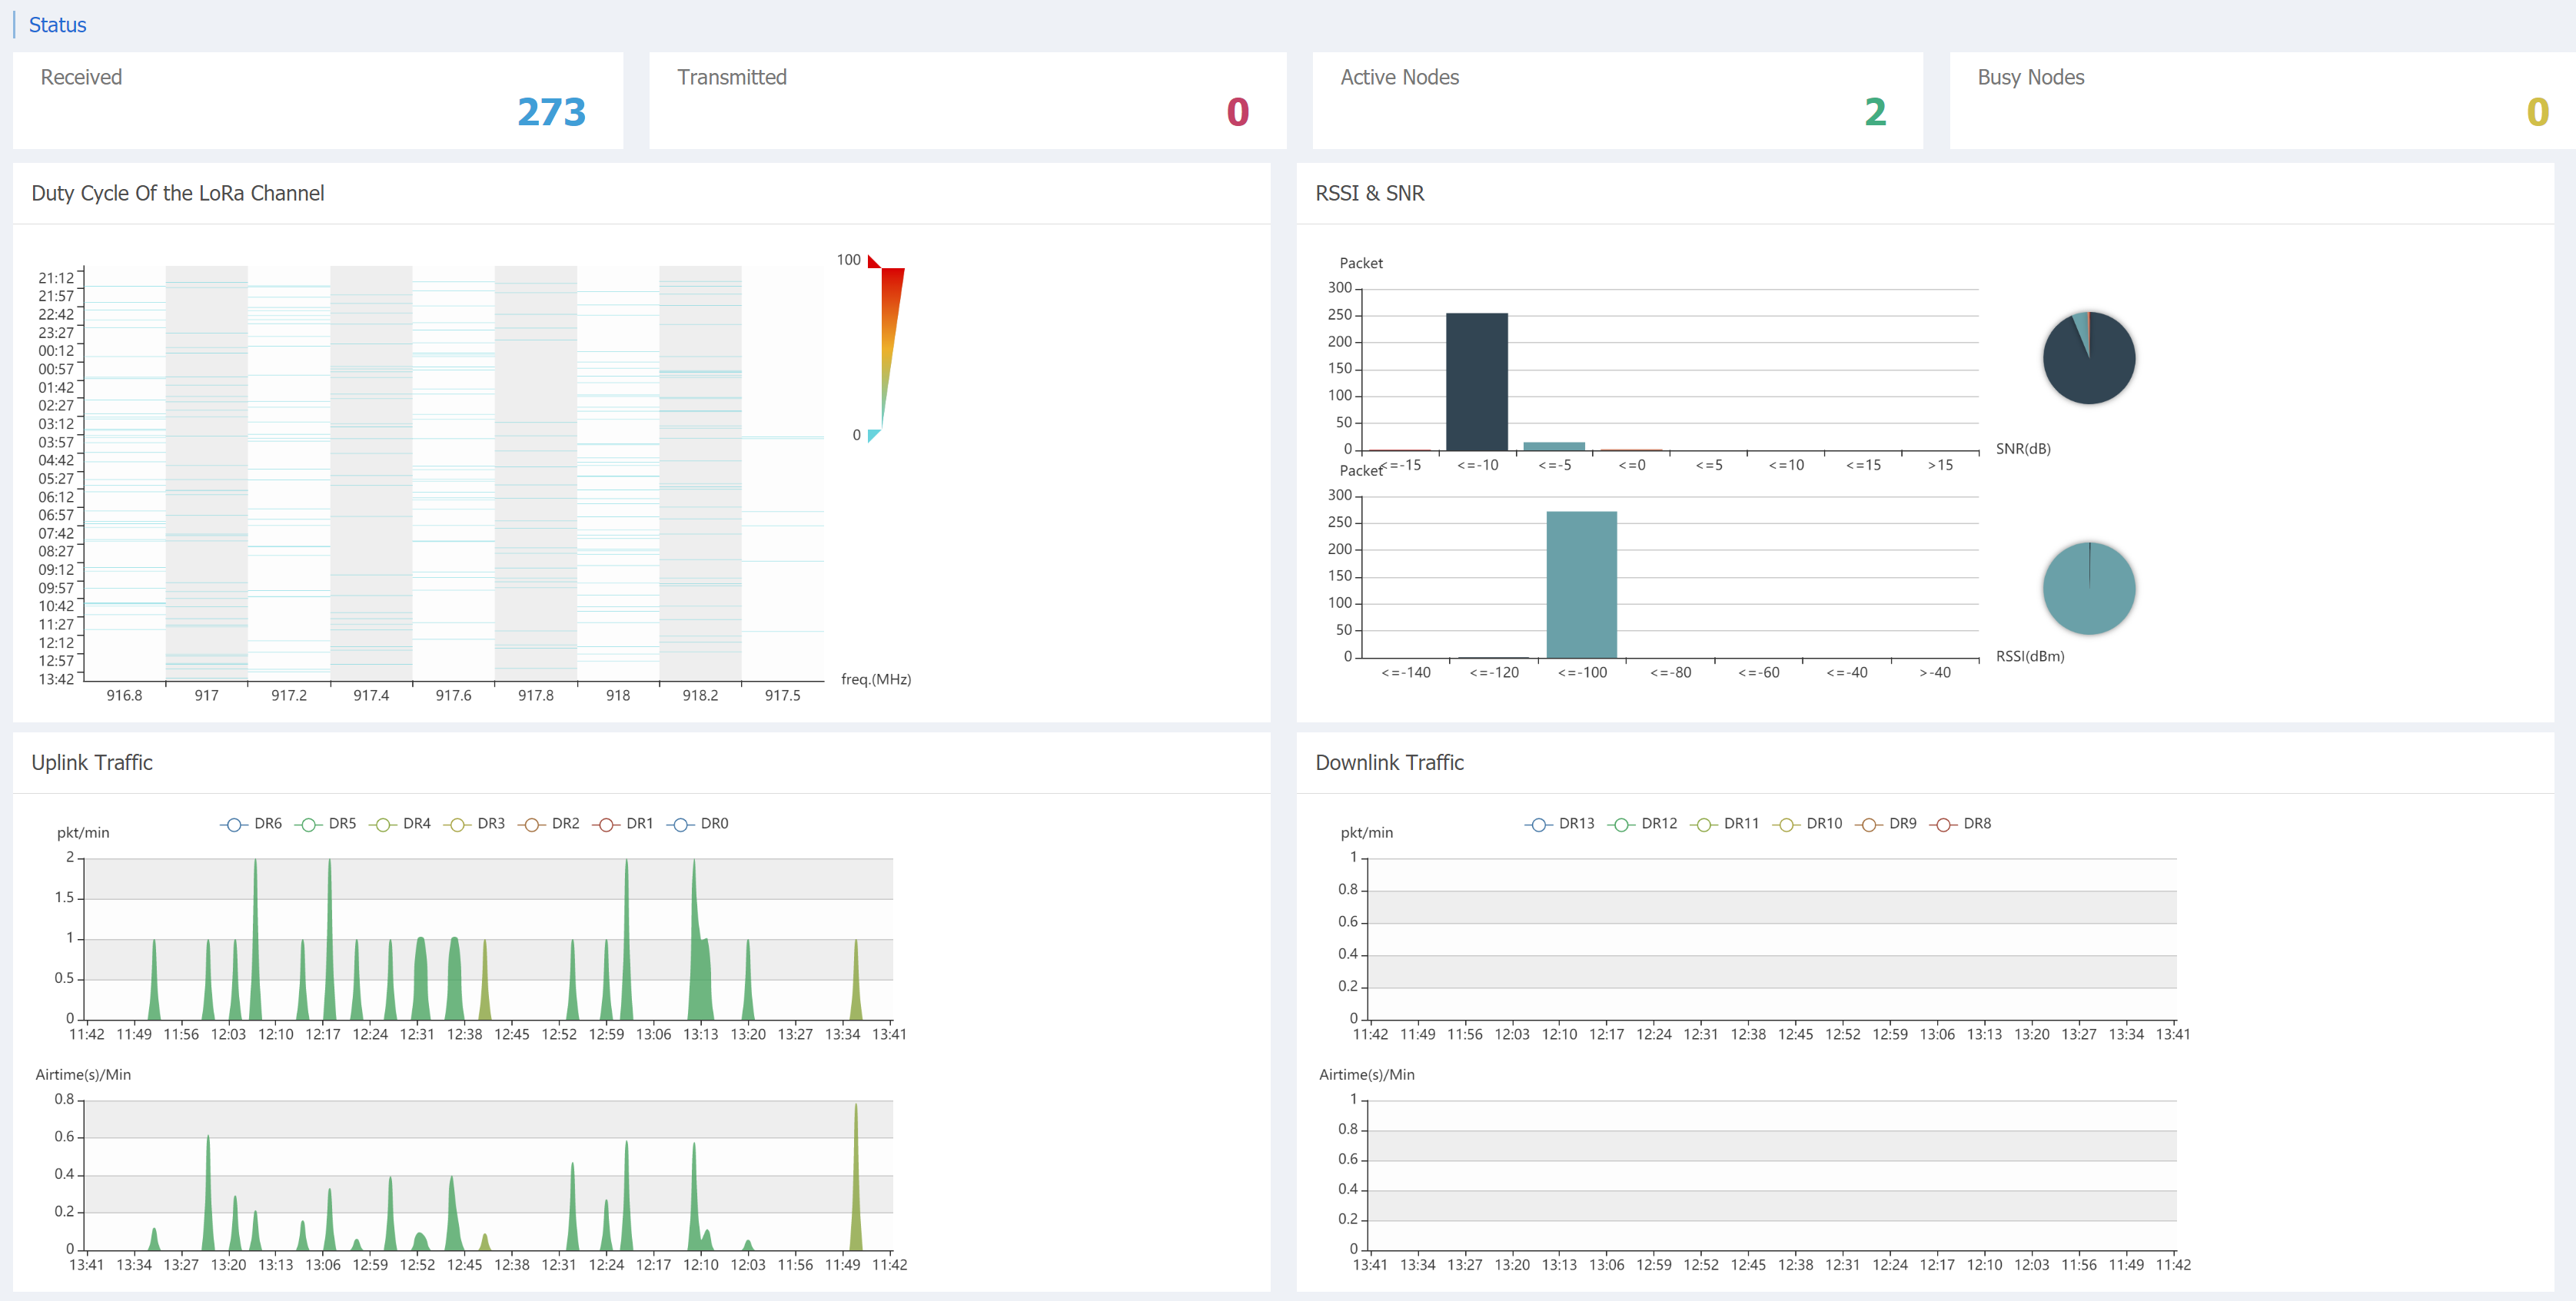
Task: Toggle DR6 series in Uplink Traffic legend
Action: (x=251, y=824)
